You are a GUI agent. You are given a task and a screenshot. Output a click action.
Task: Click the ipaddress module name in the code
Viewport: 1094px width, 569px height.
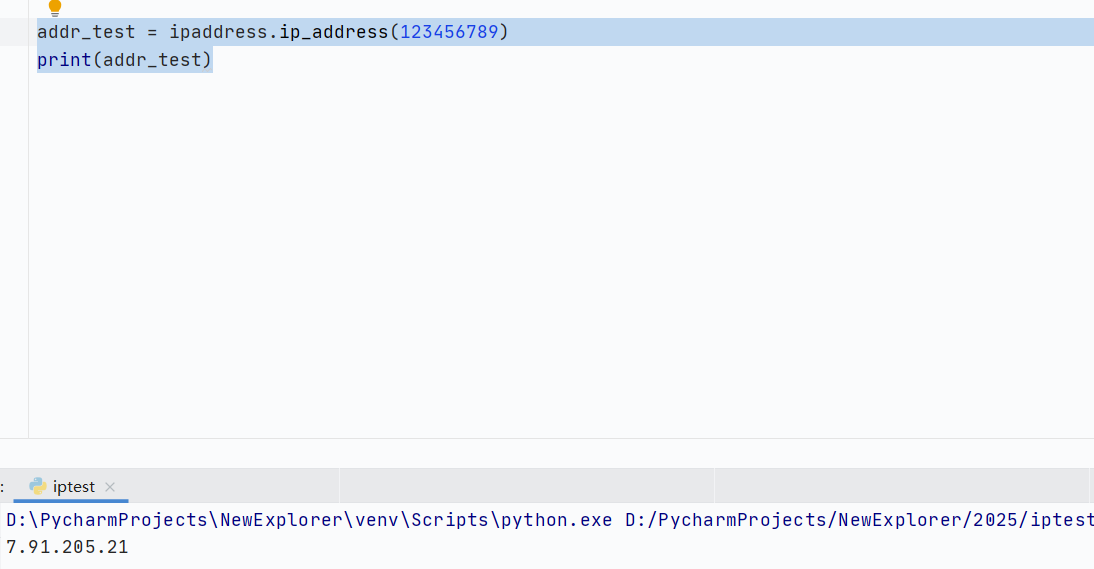point(216,32)
